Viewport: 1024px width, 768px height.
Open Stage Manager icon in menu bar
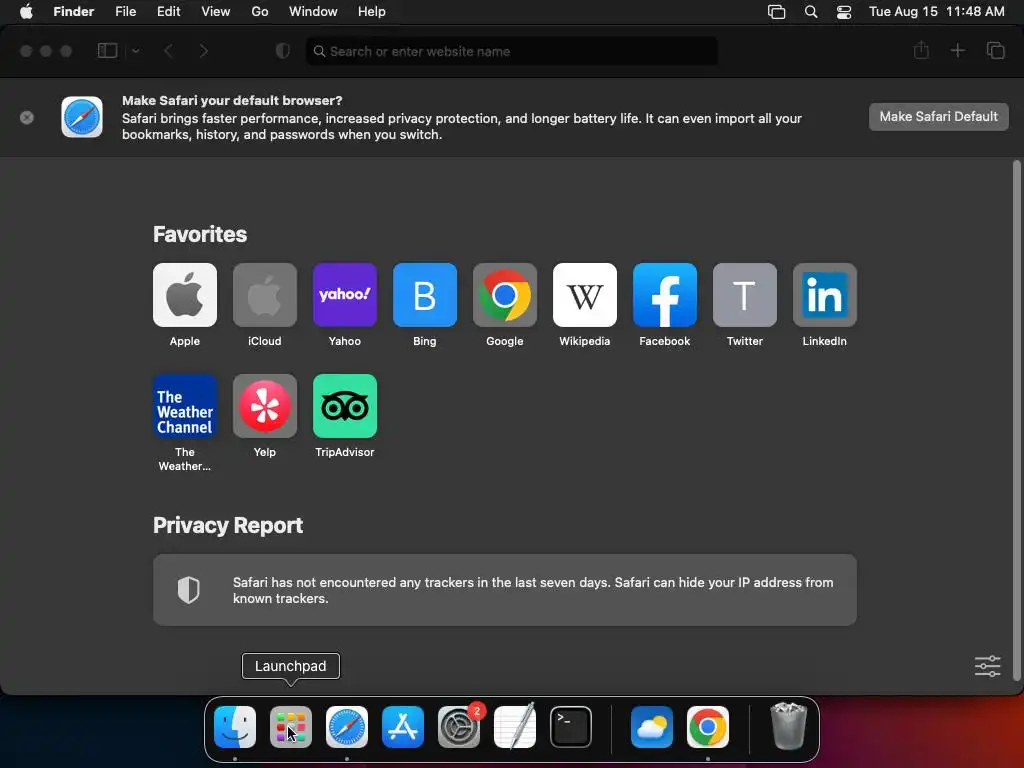[x=776, y=12]
